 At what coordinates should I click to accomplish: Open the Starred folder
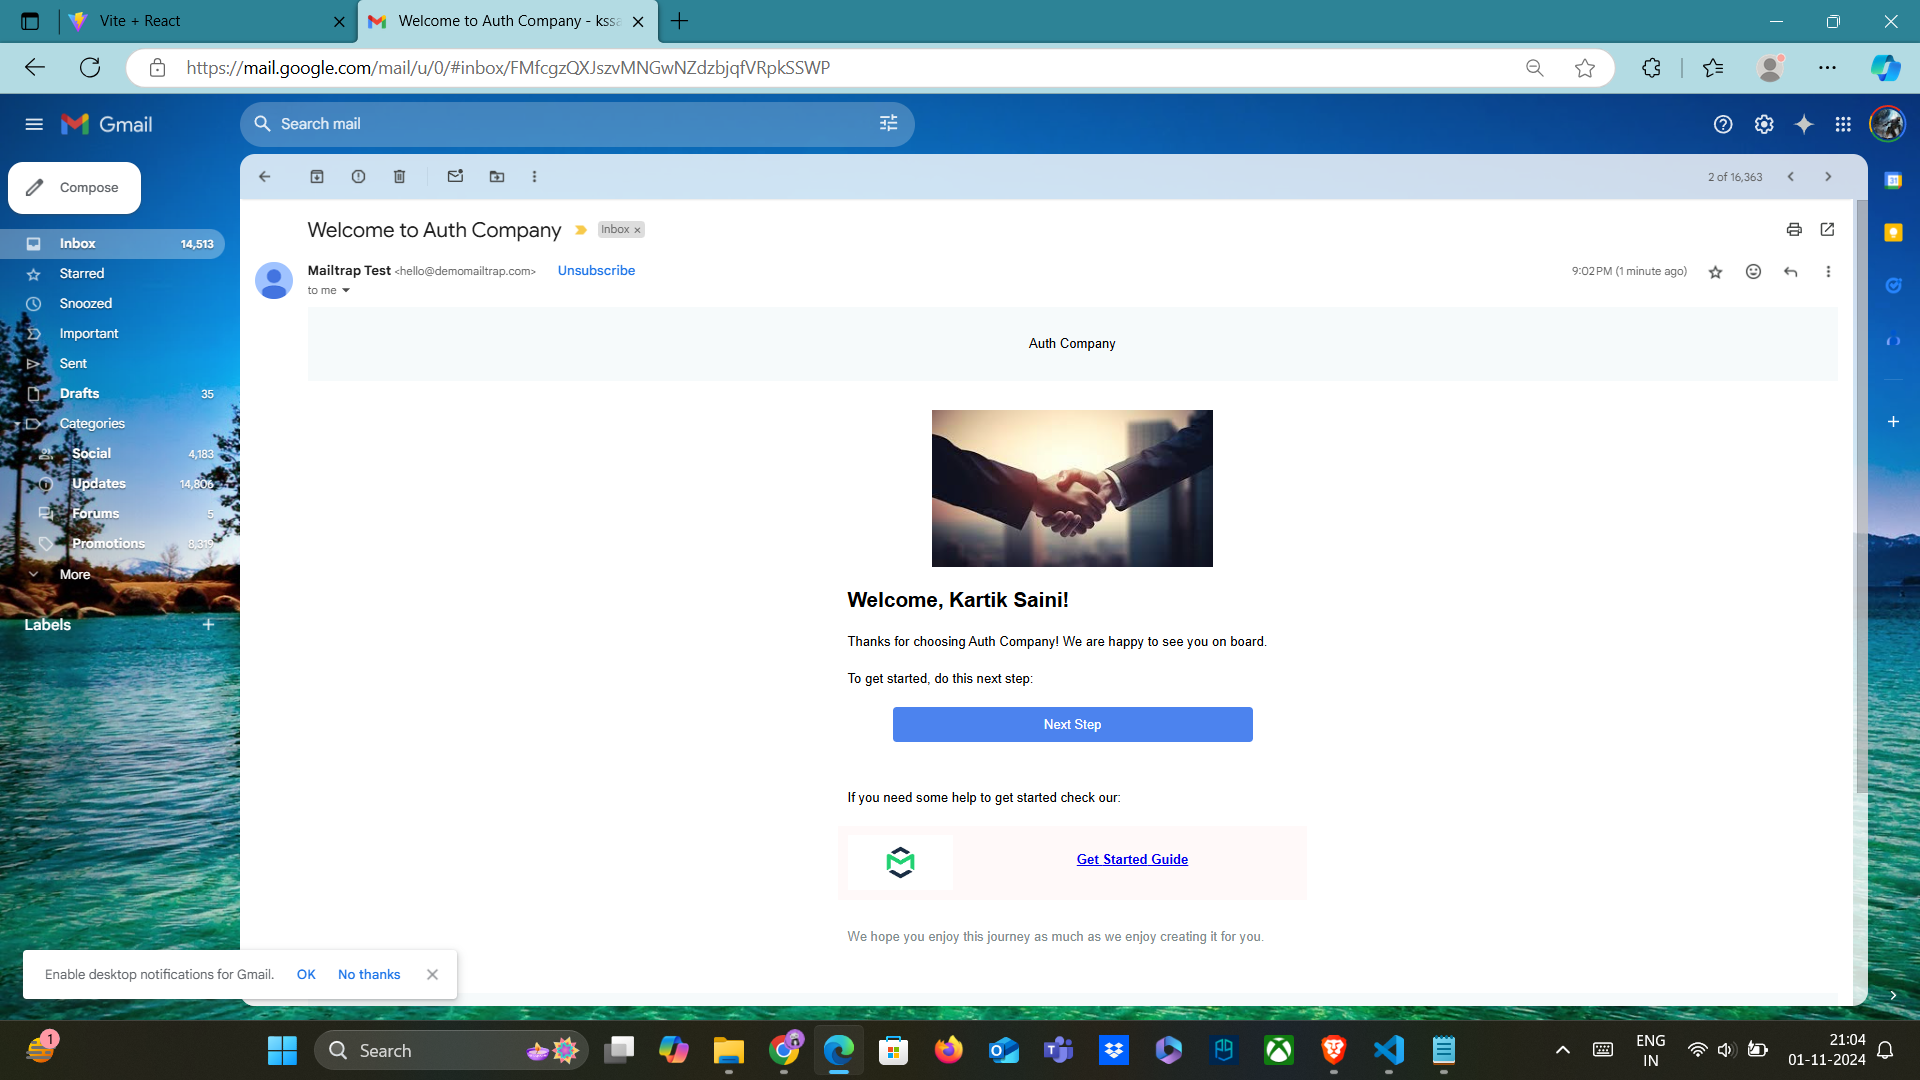coord(112,274)
